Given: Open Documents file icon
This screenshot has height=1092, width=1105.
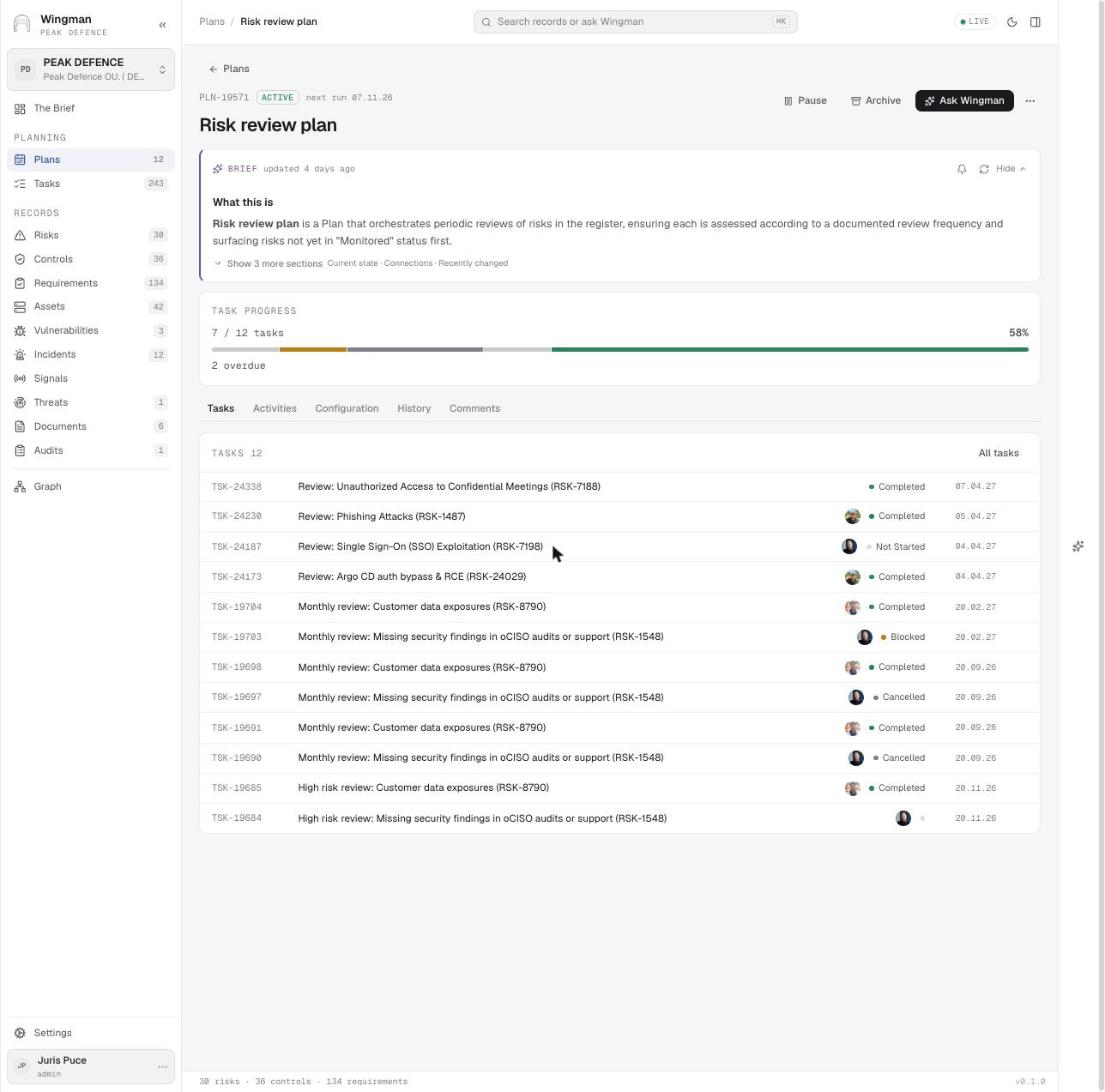Looking at the screenshot, I should pyautogui.click(x=20, y=427).
